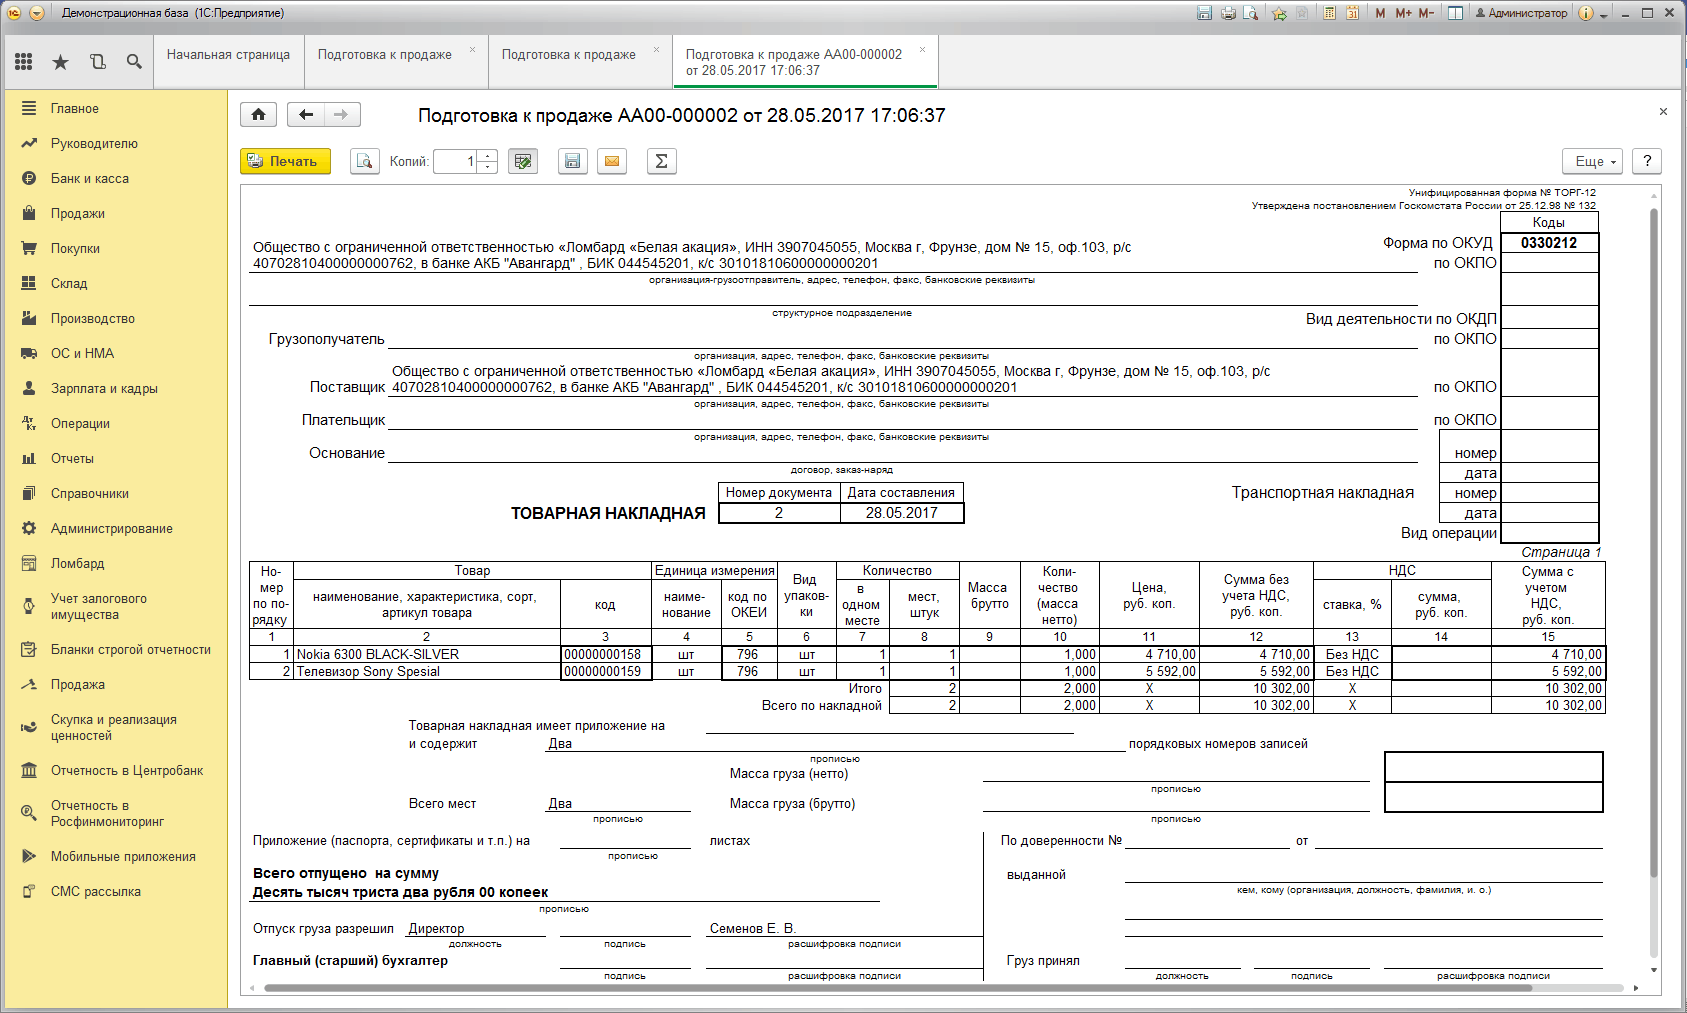Image resolution: width=1687 pixels, height=1013 pixels.
Task: Click the M memory button in title bar
Action: 1380,13
